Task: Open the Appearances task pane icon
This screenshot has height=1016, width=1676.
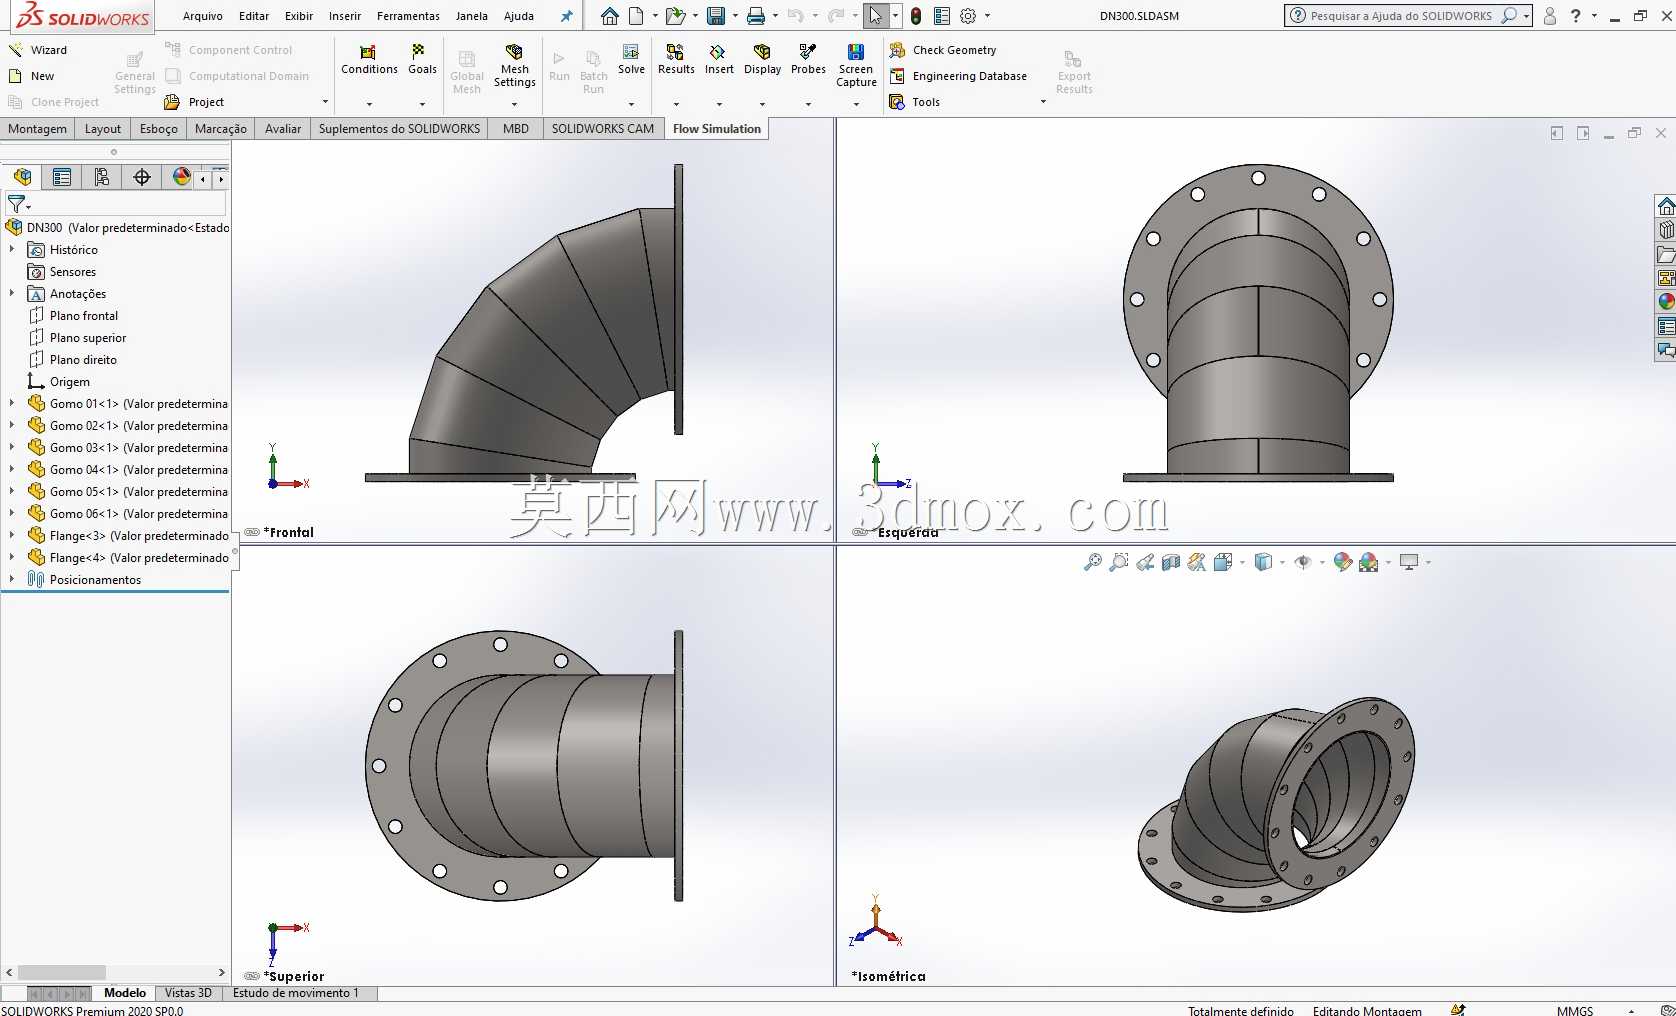Action: [1665, 302]
